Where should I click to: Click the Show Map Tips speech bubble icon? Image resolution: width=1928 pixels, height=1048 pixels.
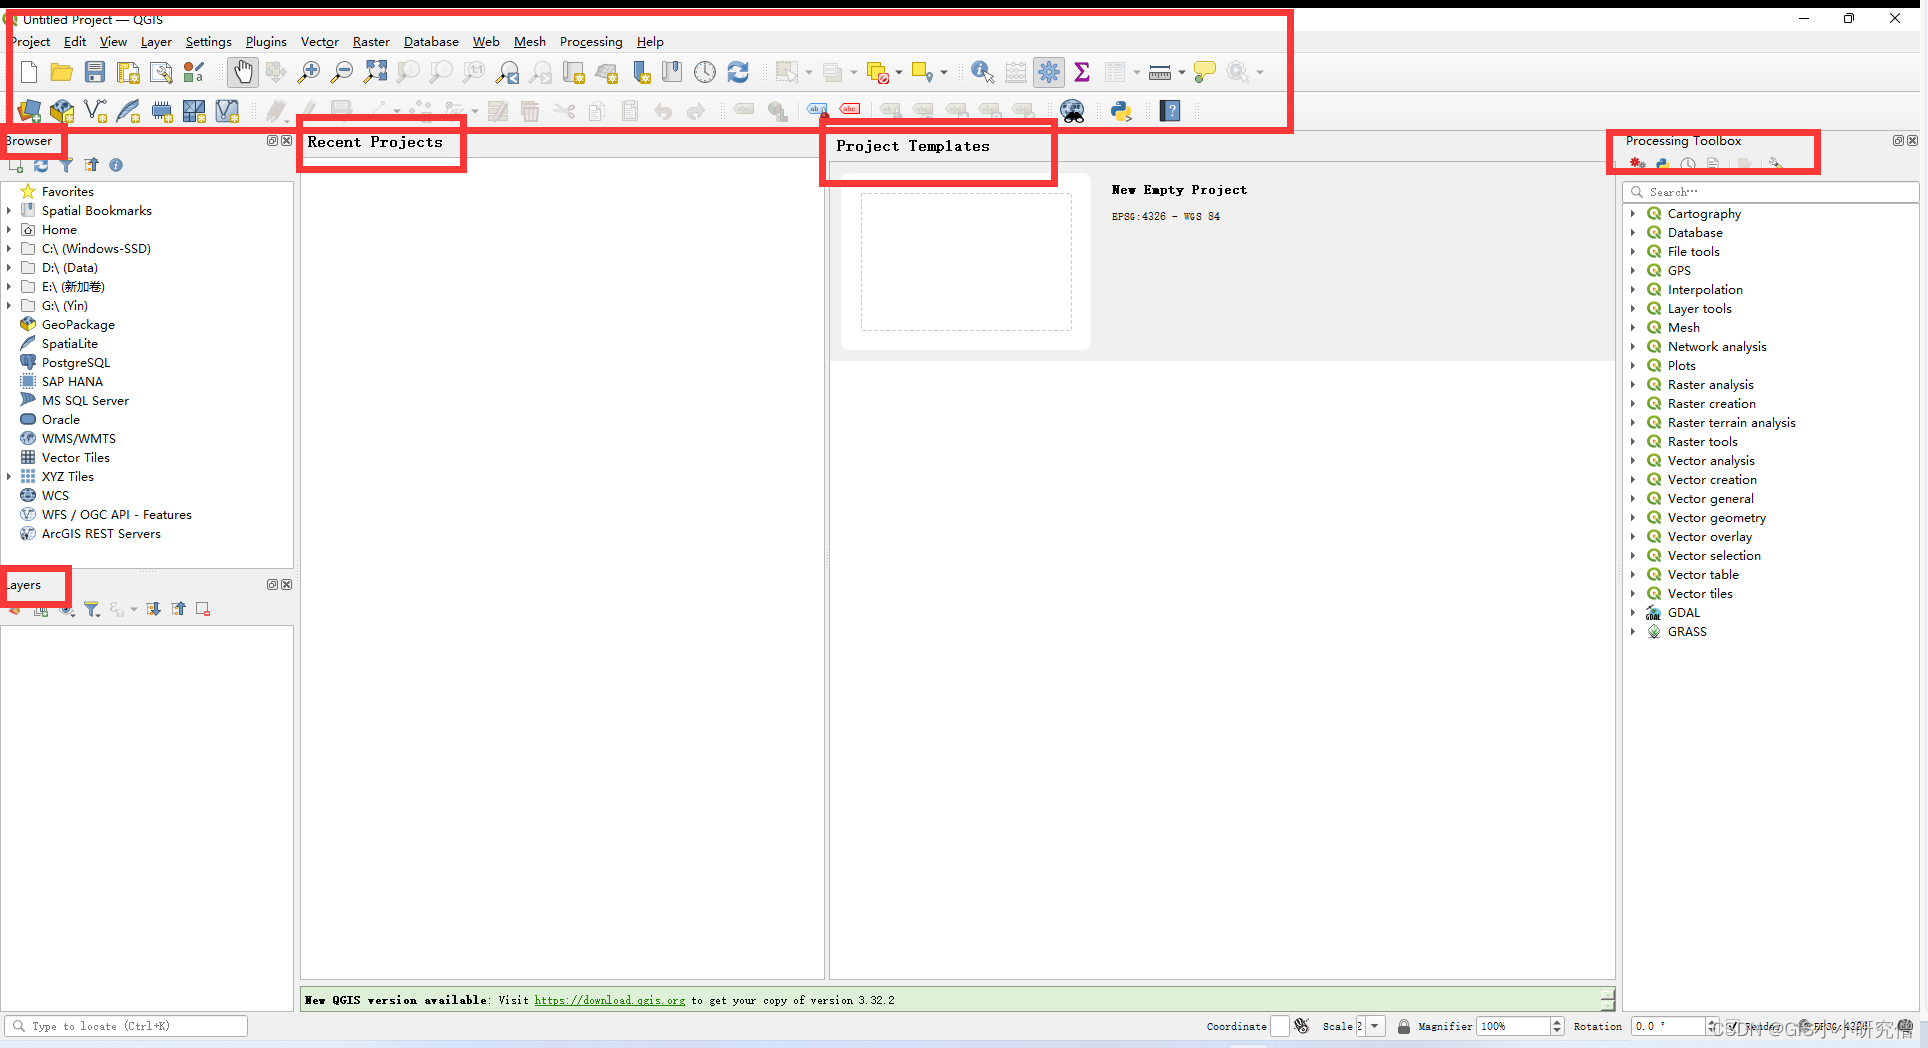click(1204, 72)
